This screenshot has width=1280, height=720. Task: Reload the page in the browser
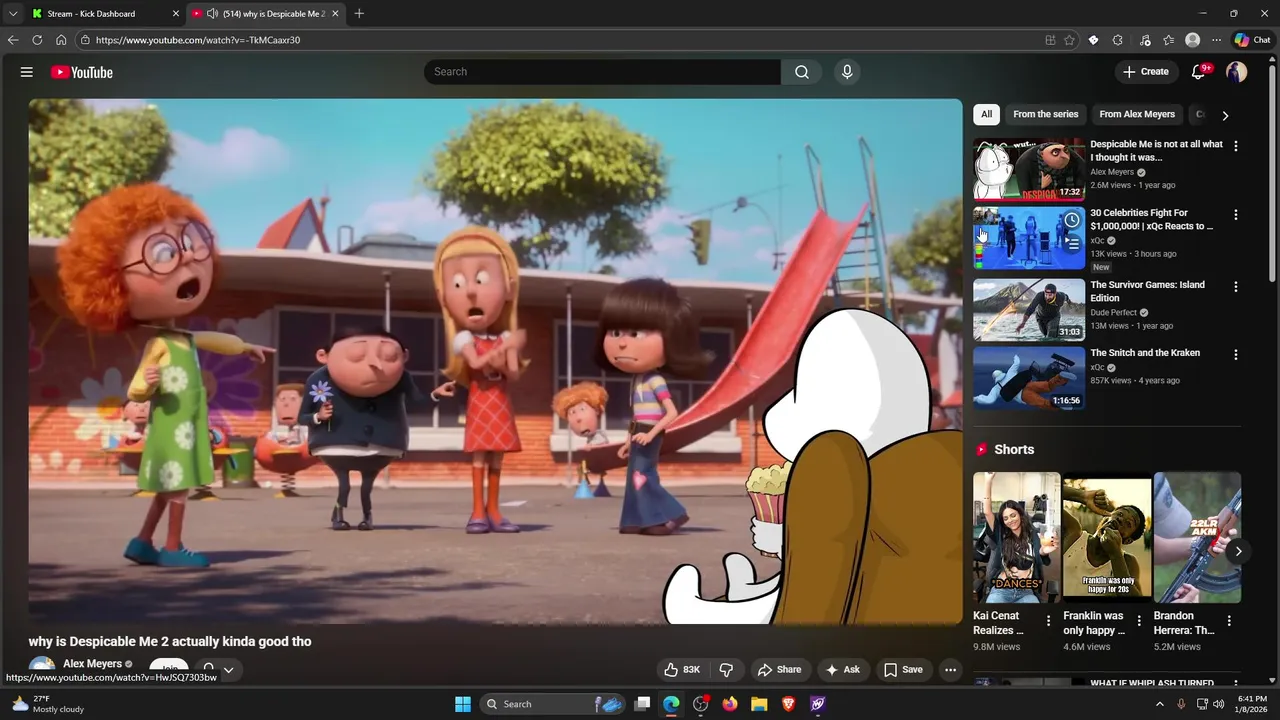[x=37, y=40]
